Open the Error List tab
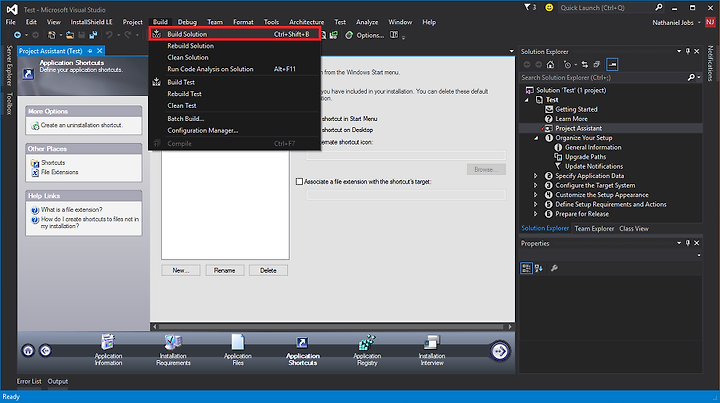This screenshot has width=720, height=403. click(29, 381)
